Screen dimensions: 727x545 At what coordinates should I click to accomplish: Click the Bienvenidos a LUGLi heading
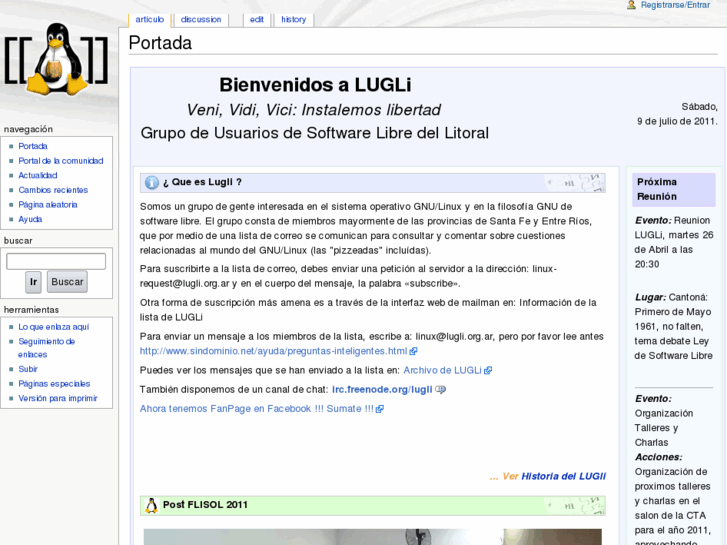315,85
